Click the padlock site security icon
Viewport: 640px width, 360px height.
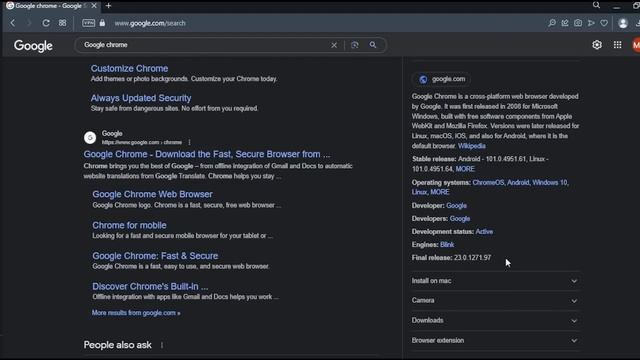click(102, 23)
